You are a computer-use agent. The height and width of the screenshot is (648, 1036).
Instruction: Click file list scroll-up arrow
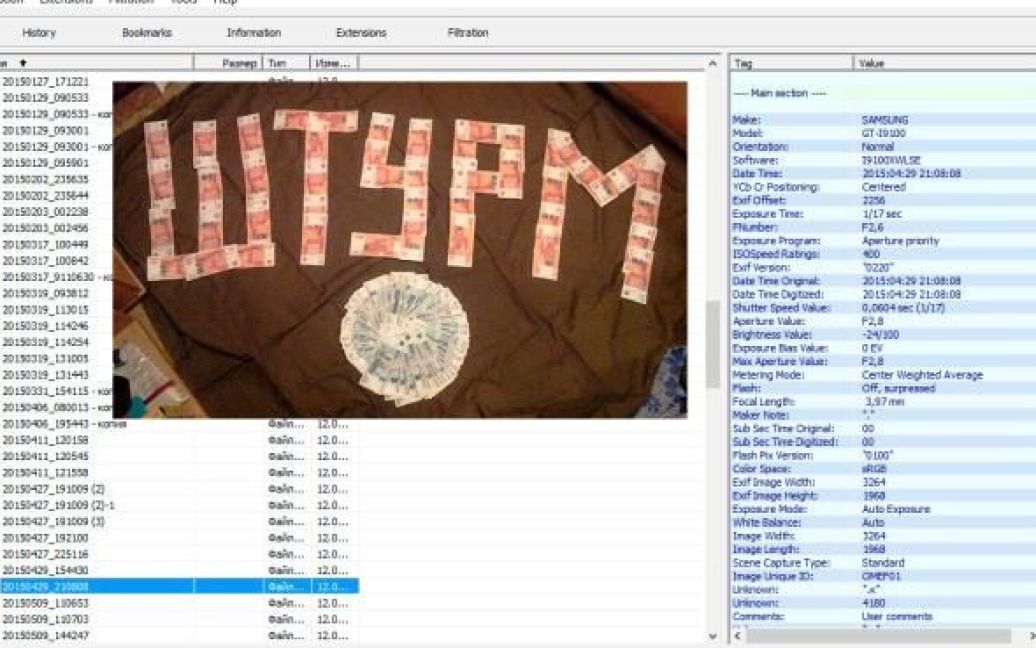tap(712, 63)
